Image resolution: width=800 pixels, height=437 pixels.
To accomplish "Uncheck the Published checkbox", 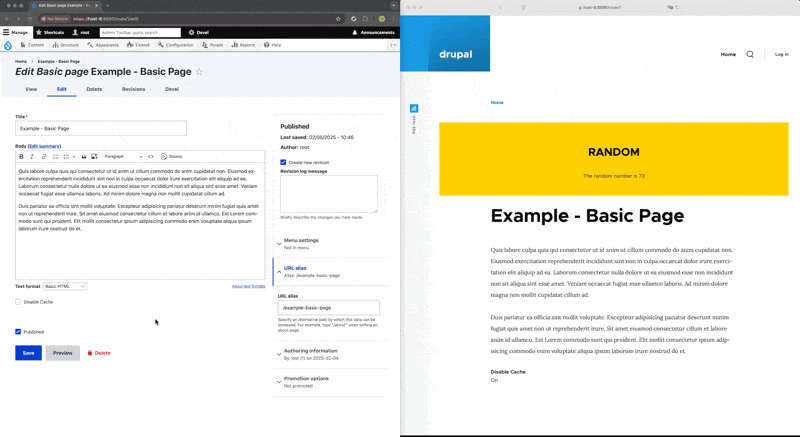I will pos(18,331).
